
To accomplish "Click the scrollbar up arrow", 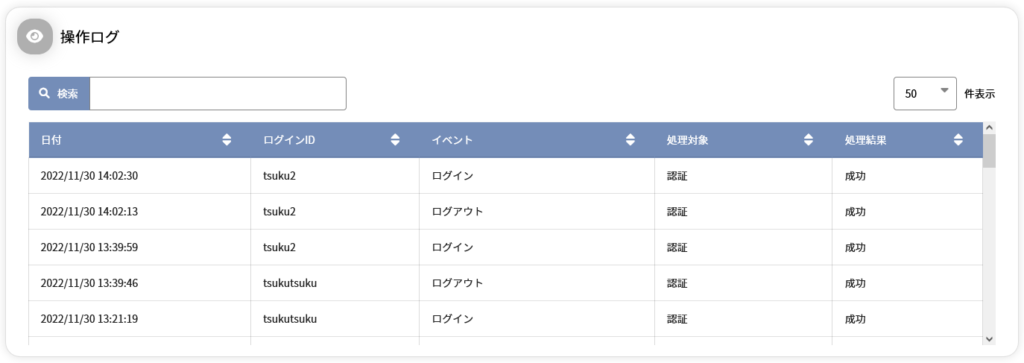I will pyautogui.click(x=989, y=128).
